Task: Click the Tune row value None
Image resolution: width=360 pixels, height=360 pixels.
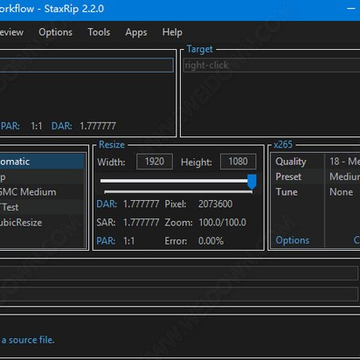Action: point(341,192)
